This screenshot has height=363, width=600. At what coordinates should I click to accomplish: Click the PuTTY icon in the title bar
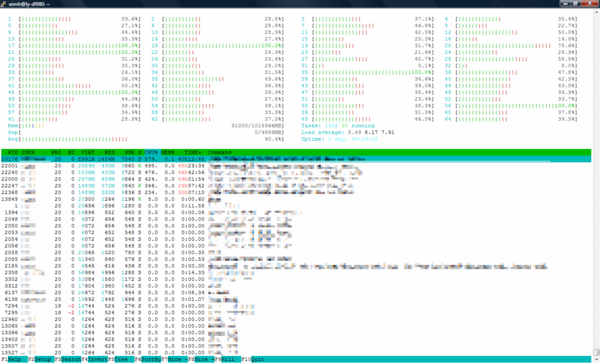click(3, 4)
